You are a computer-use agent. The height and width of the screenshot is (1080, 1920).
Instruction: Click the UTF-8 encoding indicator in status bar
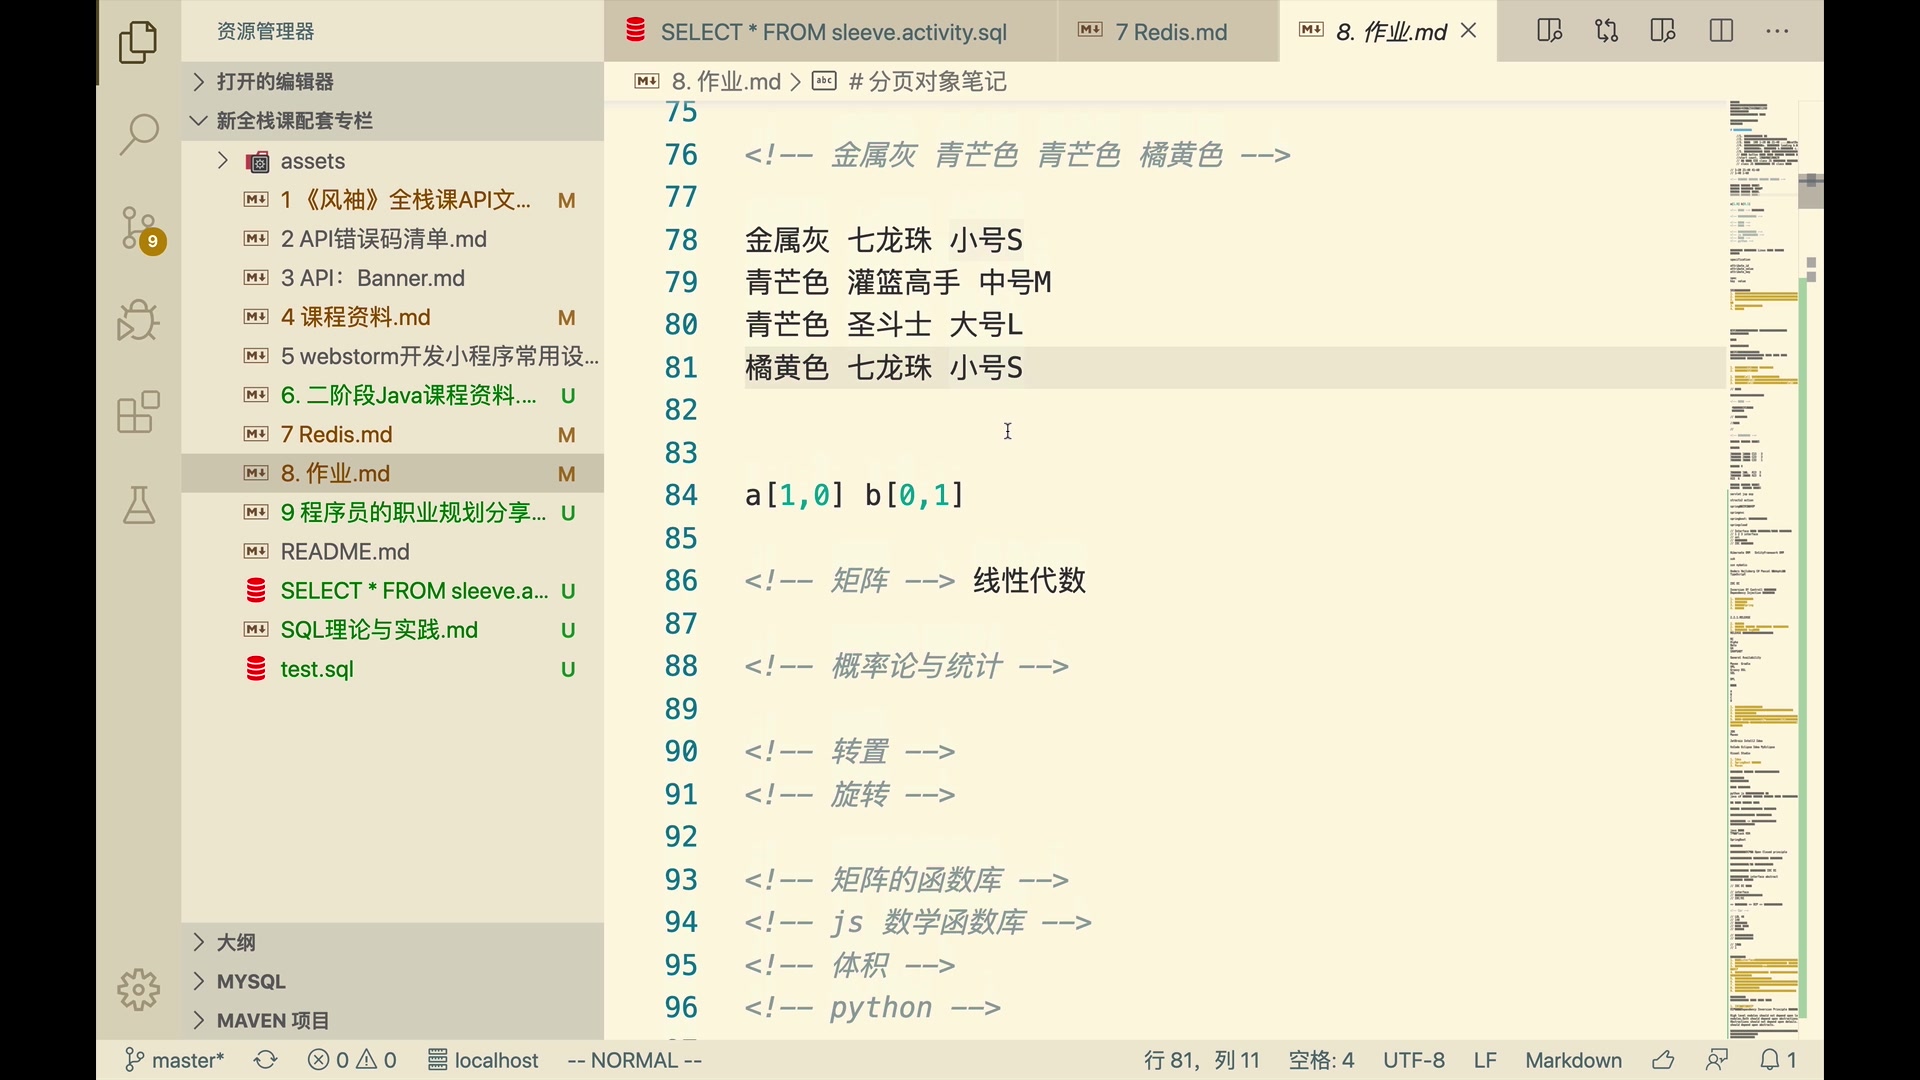pyautogui.click(x=1415, y=1060)
